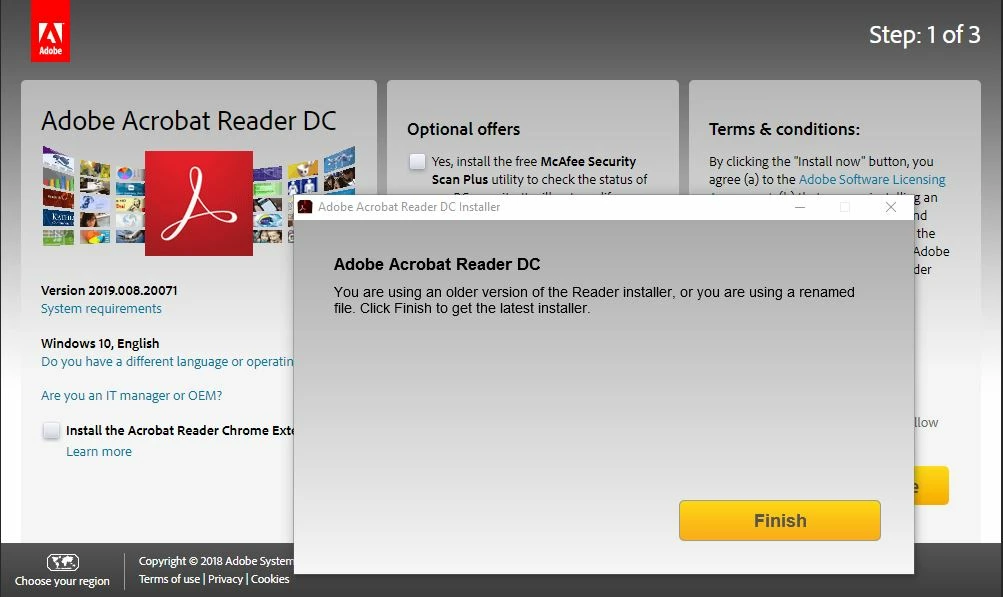The width and height of the screenshot is (1003, 597).
Task: Click the dialog heading 'Adobe Acrobat Reader DC'
Action: coord(437,264)
